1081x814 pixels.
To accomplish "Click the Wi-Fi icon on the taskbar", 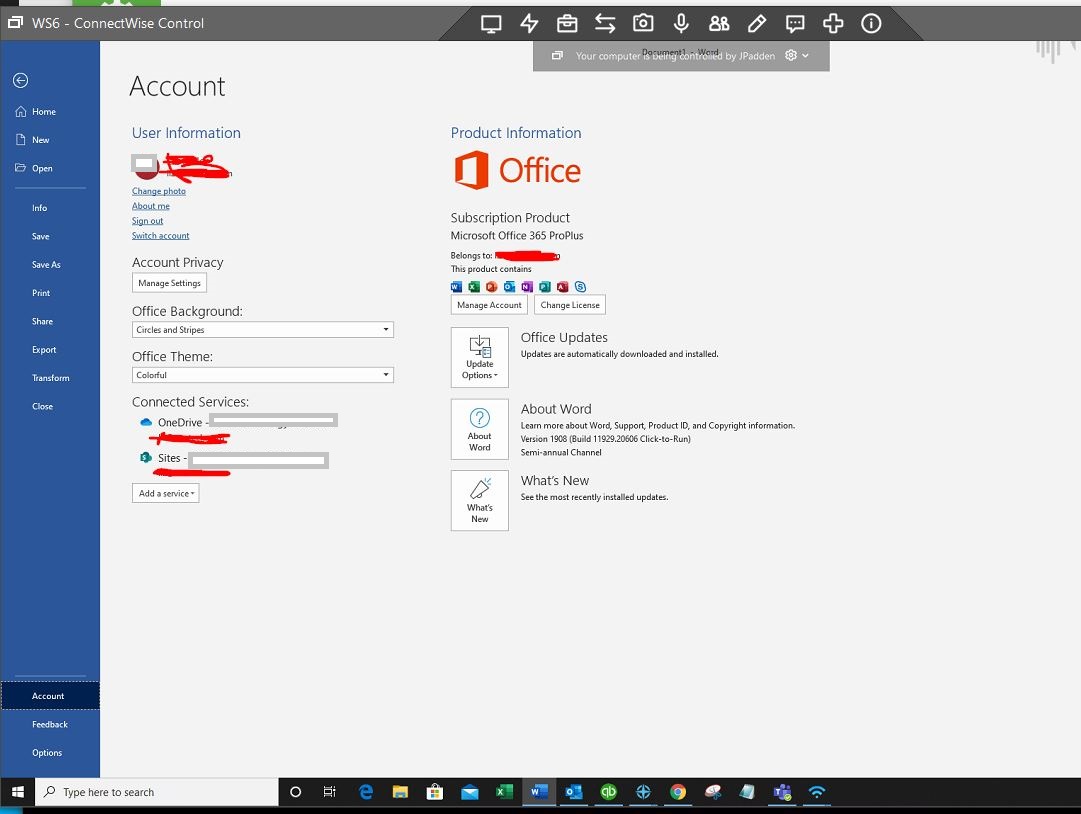I will pyautogui.click(x=817, y=792).
